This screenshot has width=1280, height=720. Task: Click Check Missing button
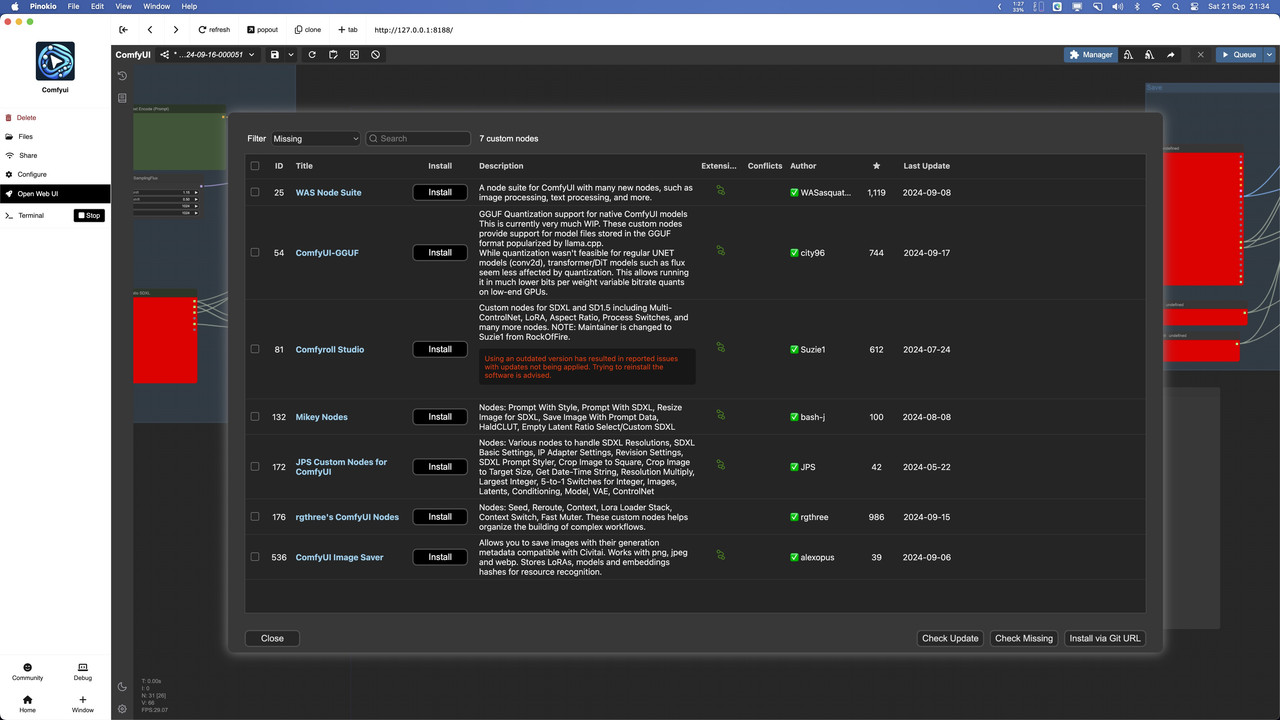click(1023, 638)
